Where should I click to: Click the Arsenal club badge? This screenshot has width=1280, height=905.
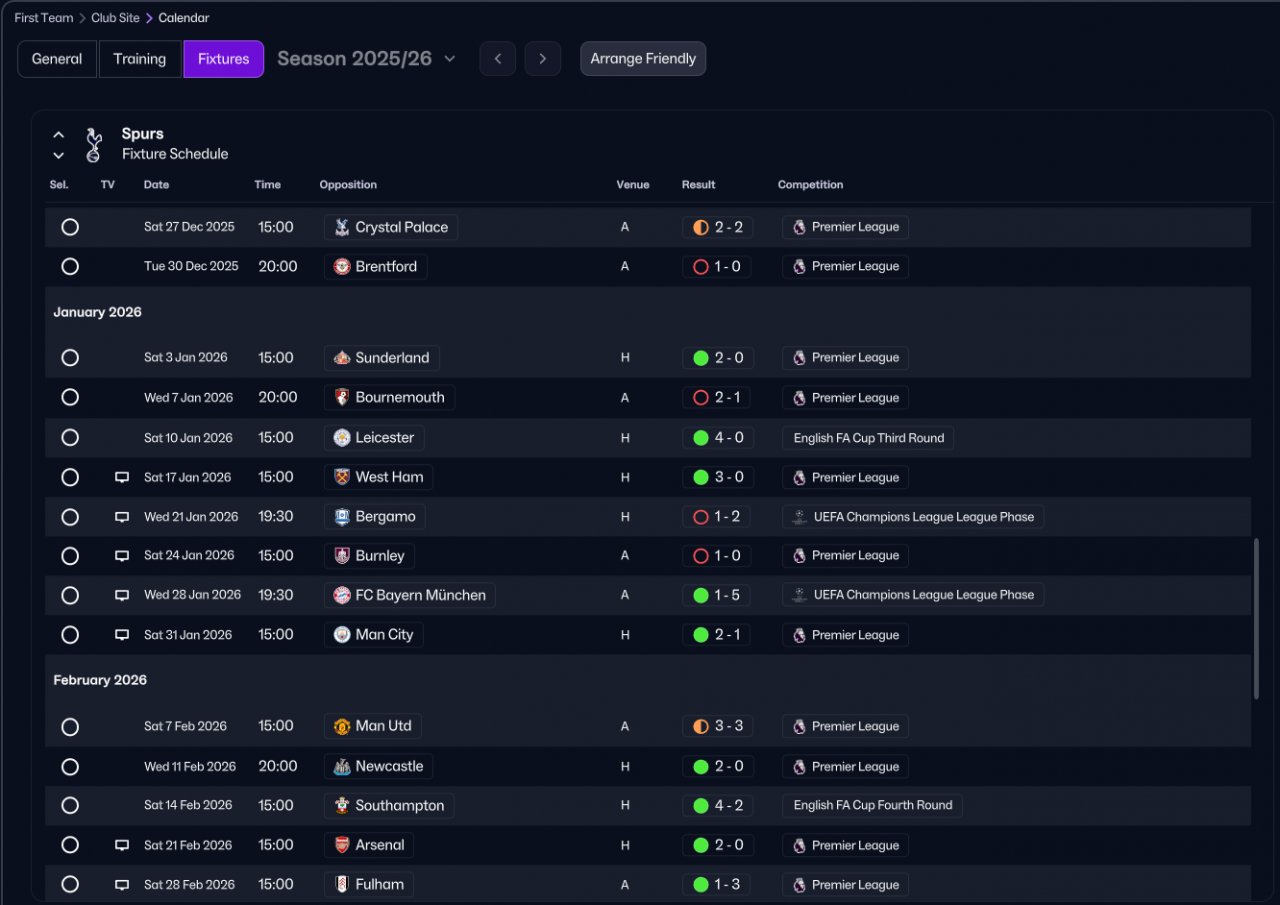pyautogui.click(x=342, y=845)
